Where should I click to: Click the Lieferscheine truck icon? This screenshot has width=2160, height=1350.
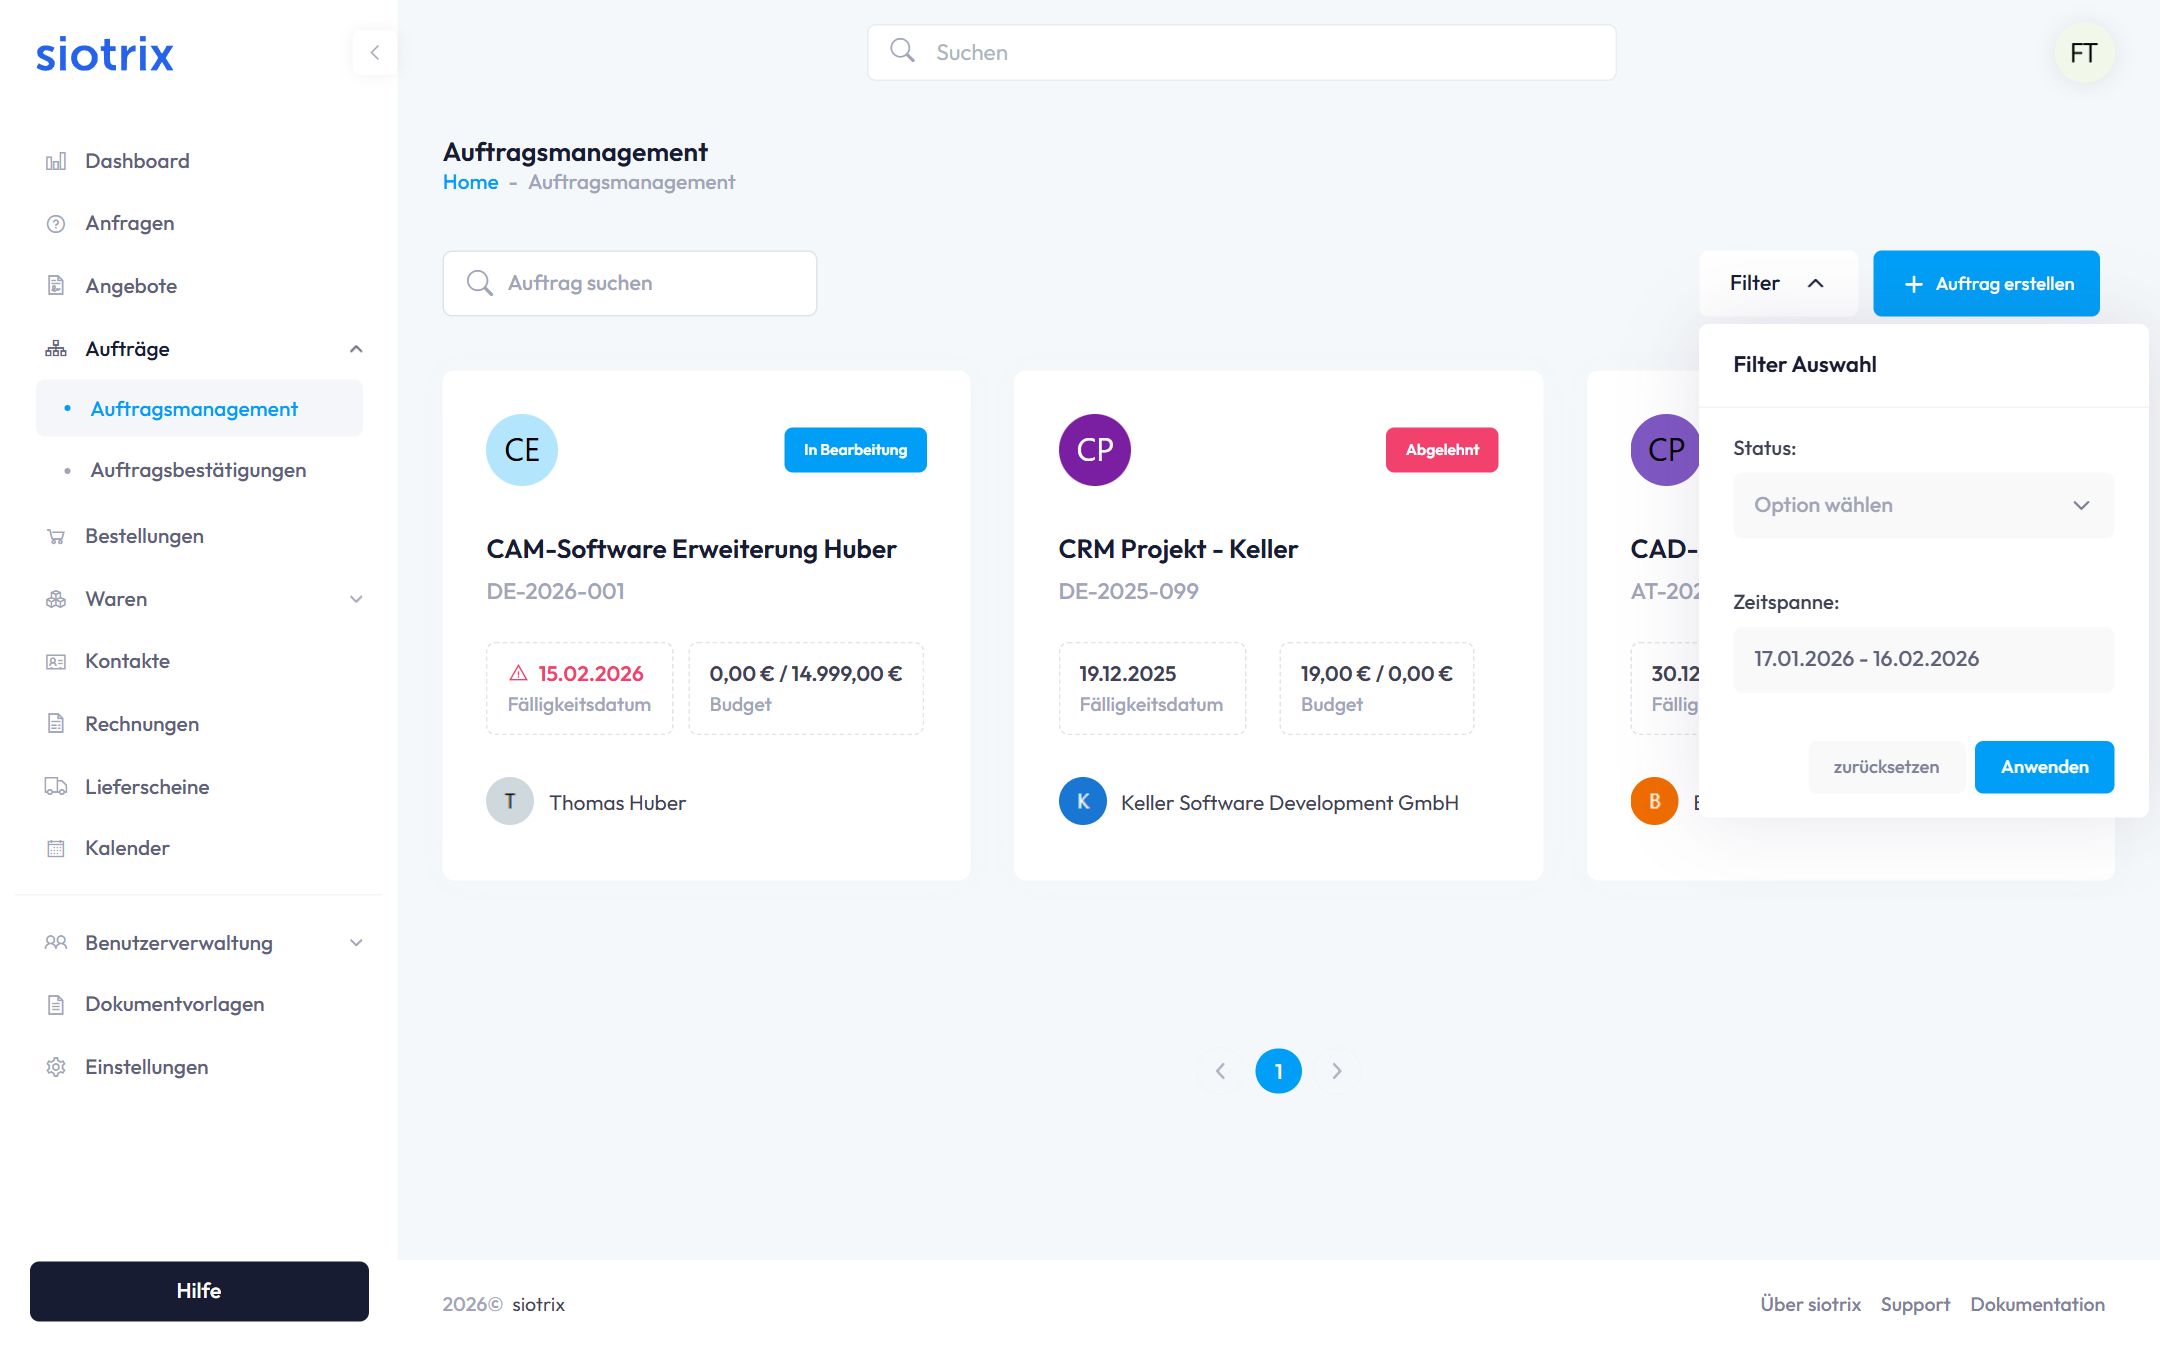click(x=56, y=787)
